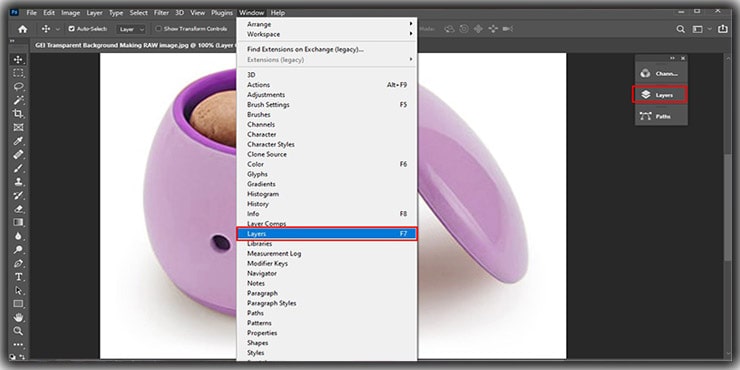Open the Help menu
The width and height of the screenshot is (740, 370).
point(278,13)
